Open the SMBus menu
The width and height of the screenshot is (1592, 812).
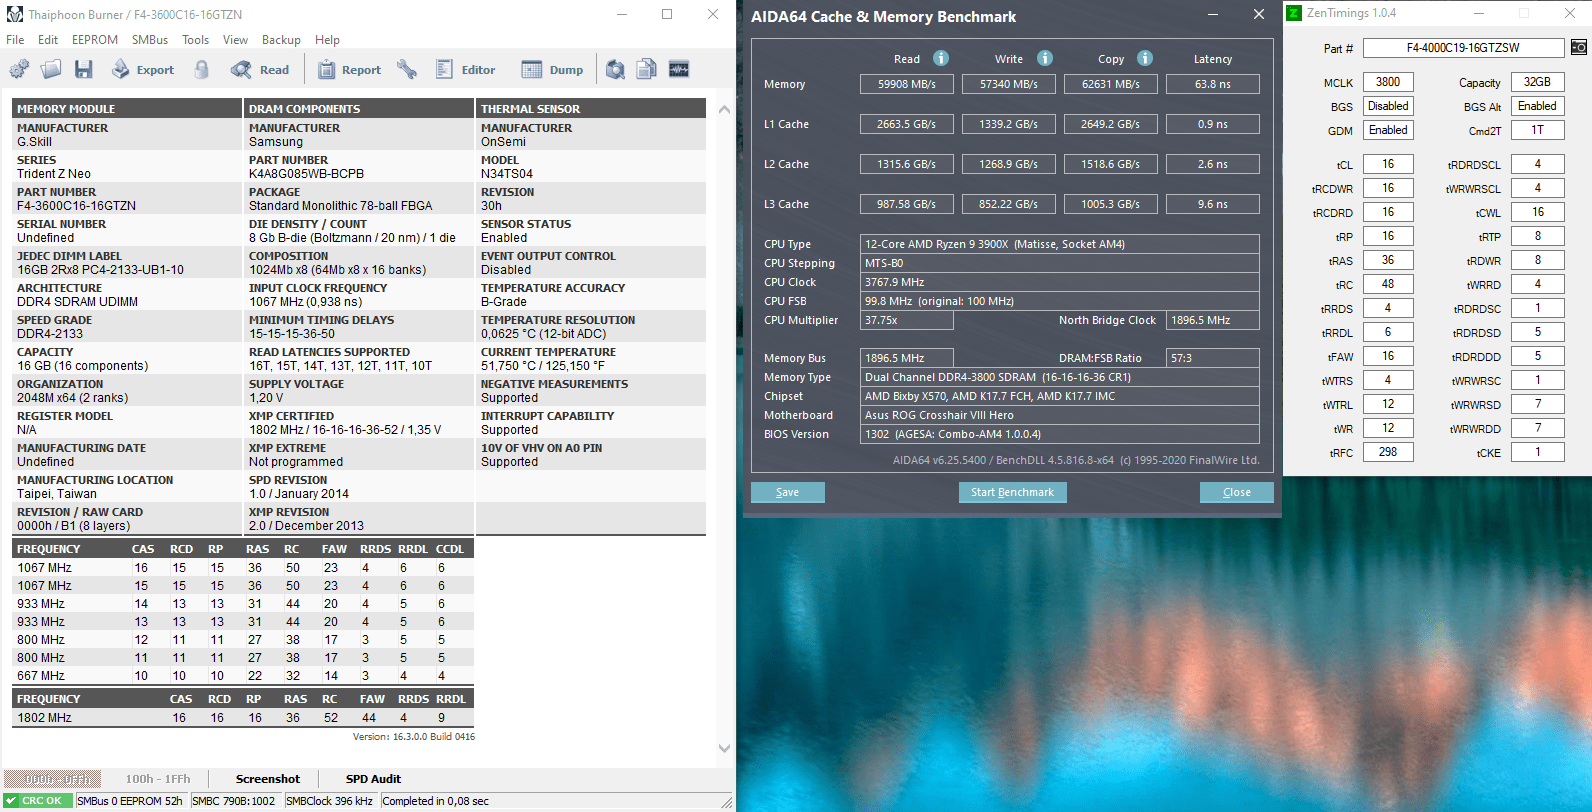tap(150, 40)
